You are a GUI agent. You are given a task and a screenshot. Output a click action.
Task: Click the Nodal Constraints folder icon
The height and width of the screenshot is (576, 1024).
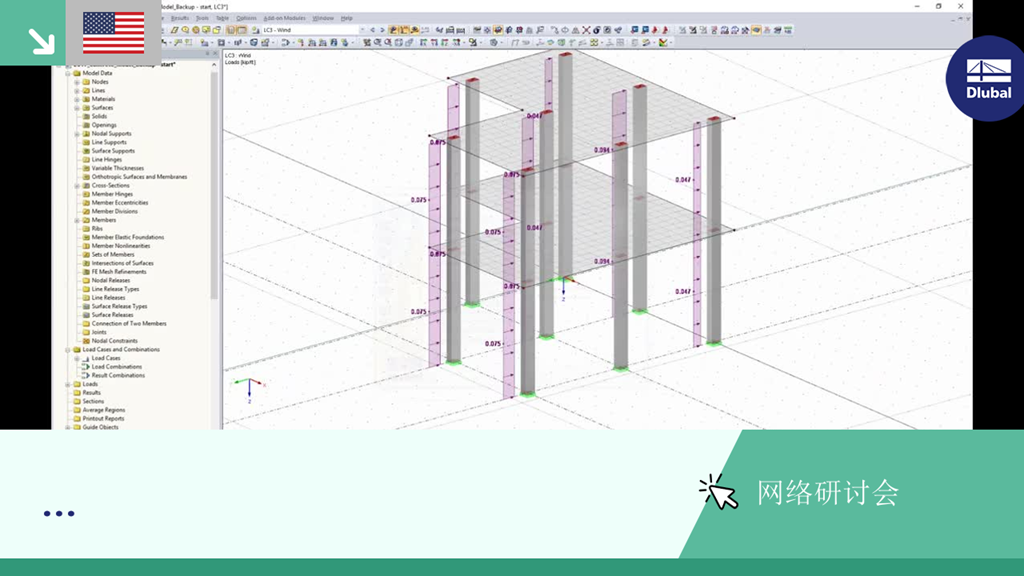click(86, 341)
